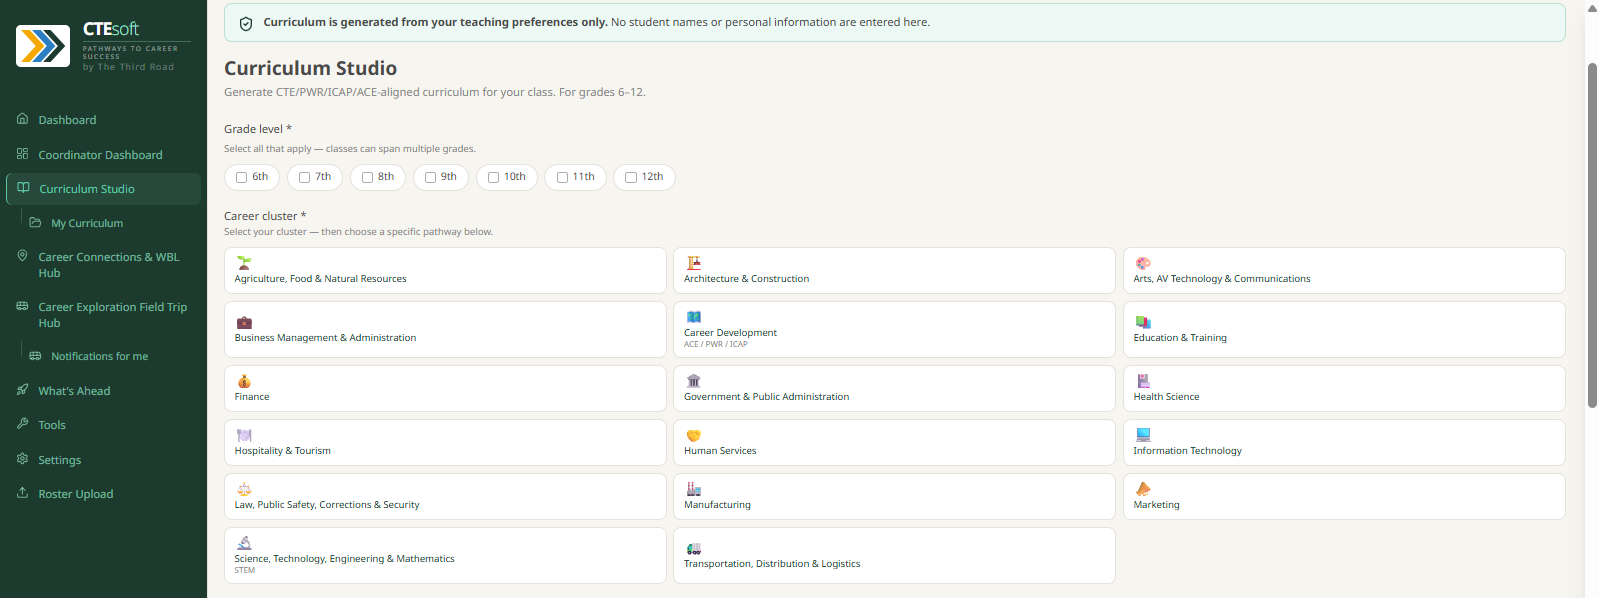This screenshot has height=598, width=1599.
Task: Toggle the 11th grade checkbox
Action: click(562, 177)
